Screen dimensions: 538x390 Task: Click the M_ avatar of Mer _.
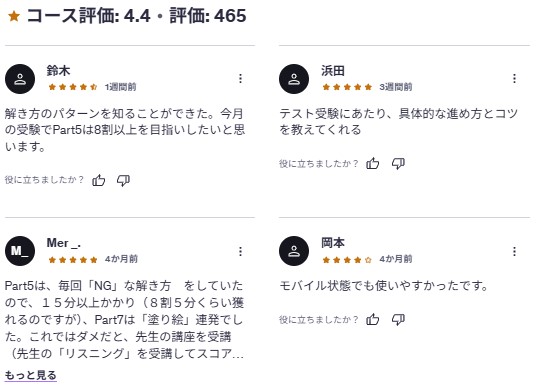pos(20,251)
